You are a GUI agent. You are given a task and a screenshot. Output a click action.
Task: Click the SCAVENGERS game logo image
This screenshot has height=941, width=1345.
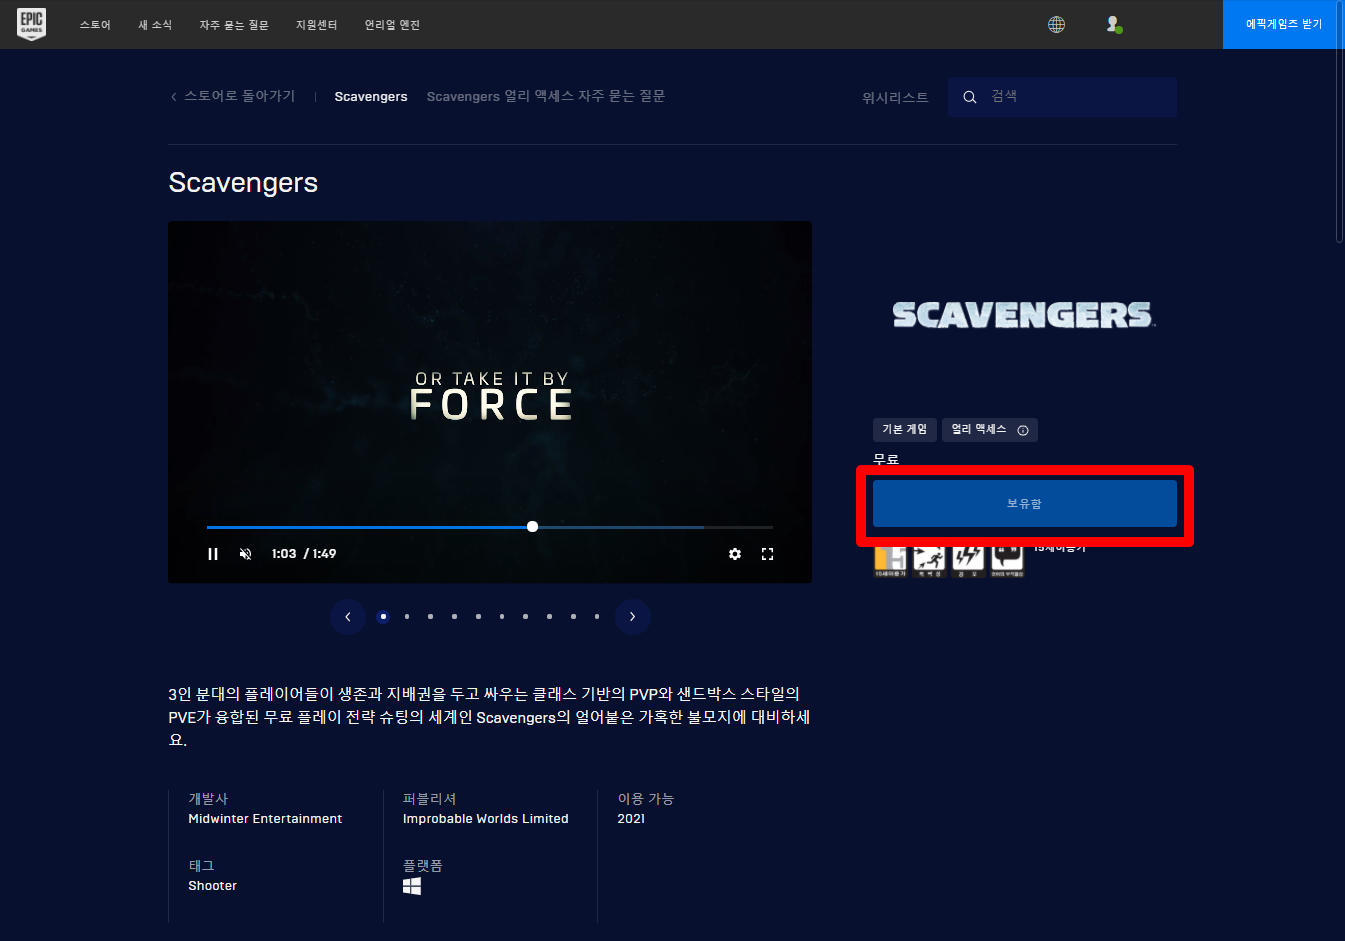pyautogui.click(x=1024, y=315)
